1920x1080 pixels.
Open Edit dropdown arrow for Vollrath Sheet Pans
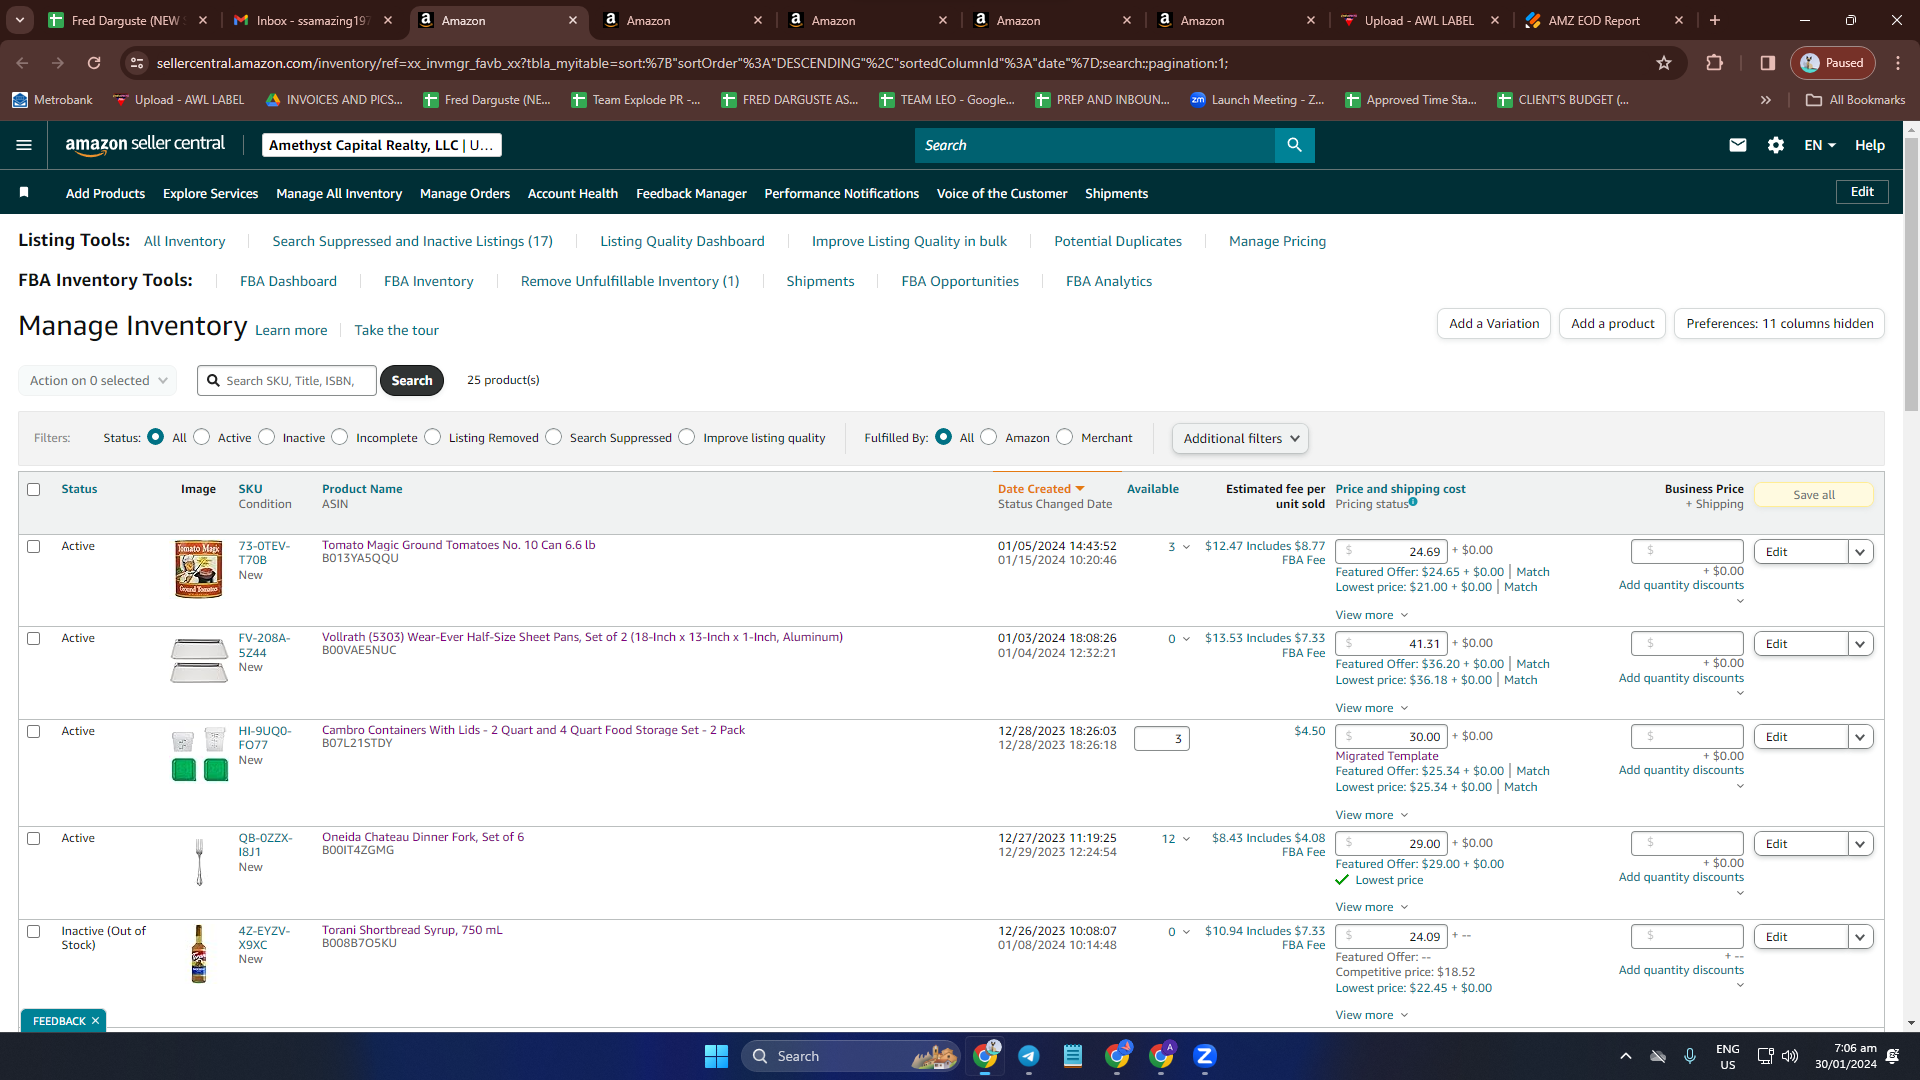click(1860, 644)
